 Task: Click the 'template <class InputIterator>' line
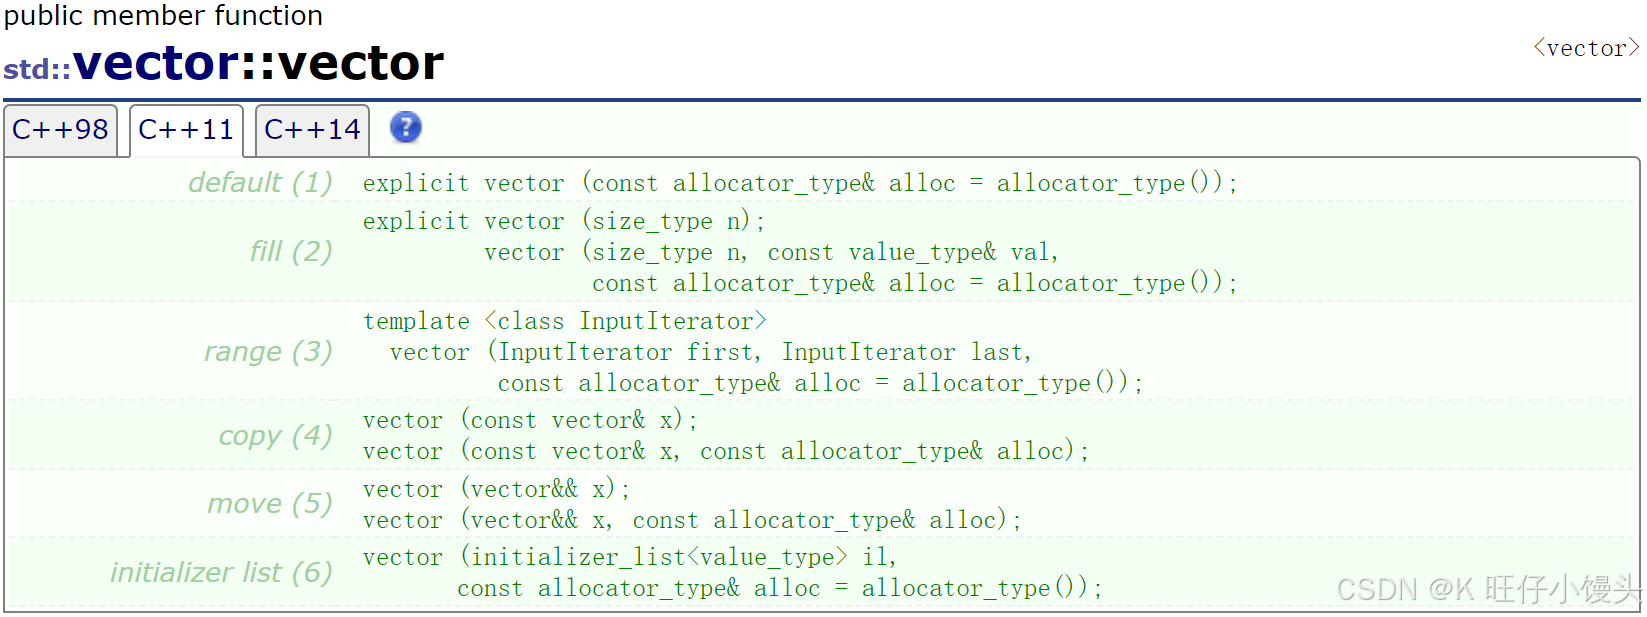click(x=565, y=321)
